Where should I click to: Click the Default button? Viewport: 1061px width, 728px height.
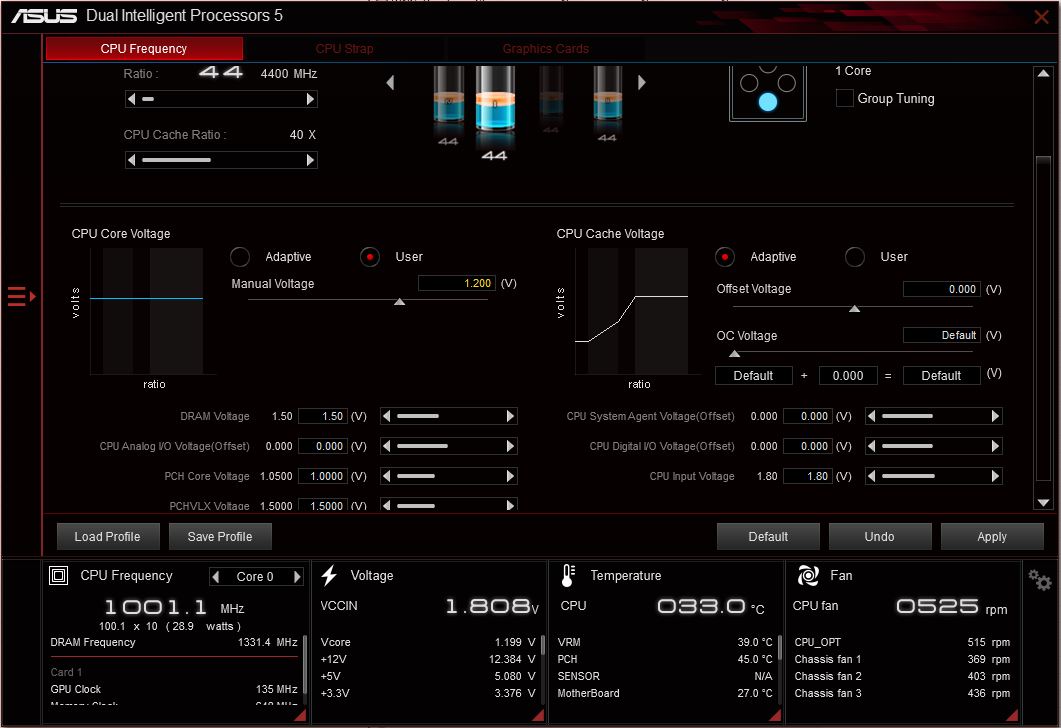(x=768, y=537)
